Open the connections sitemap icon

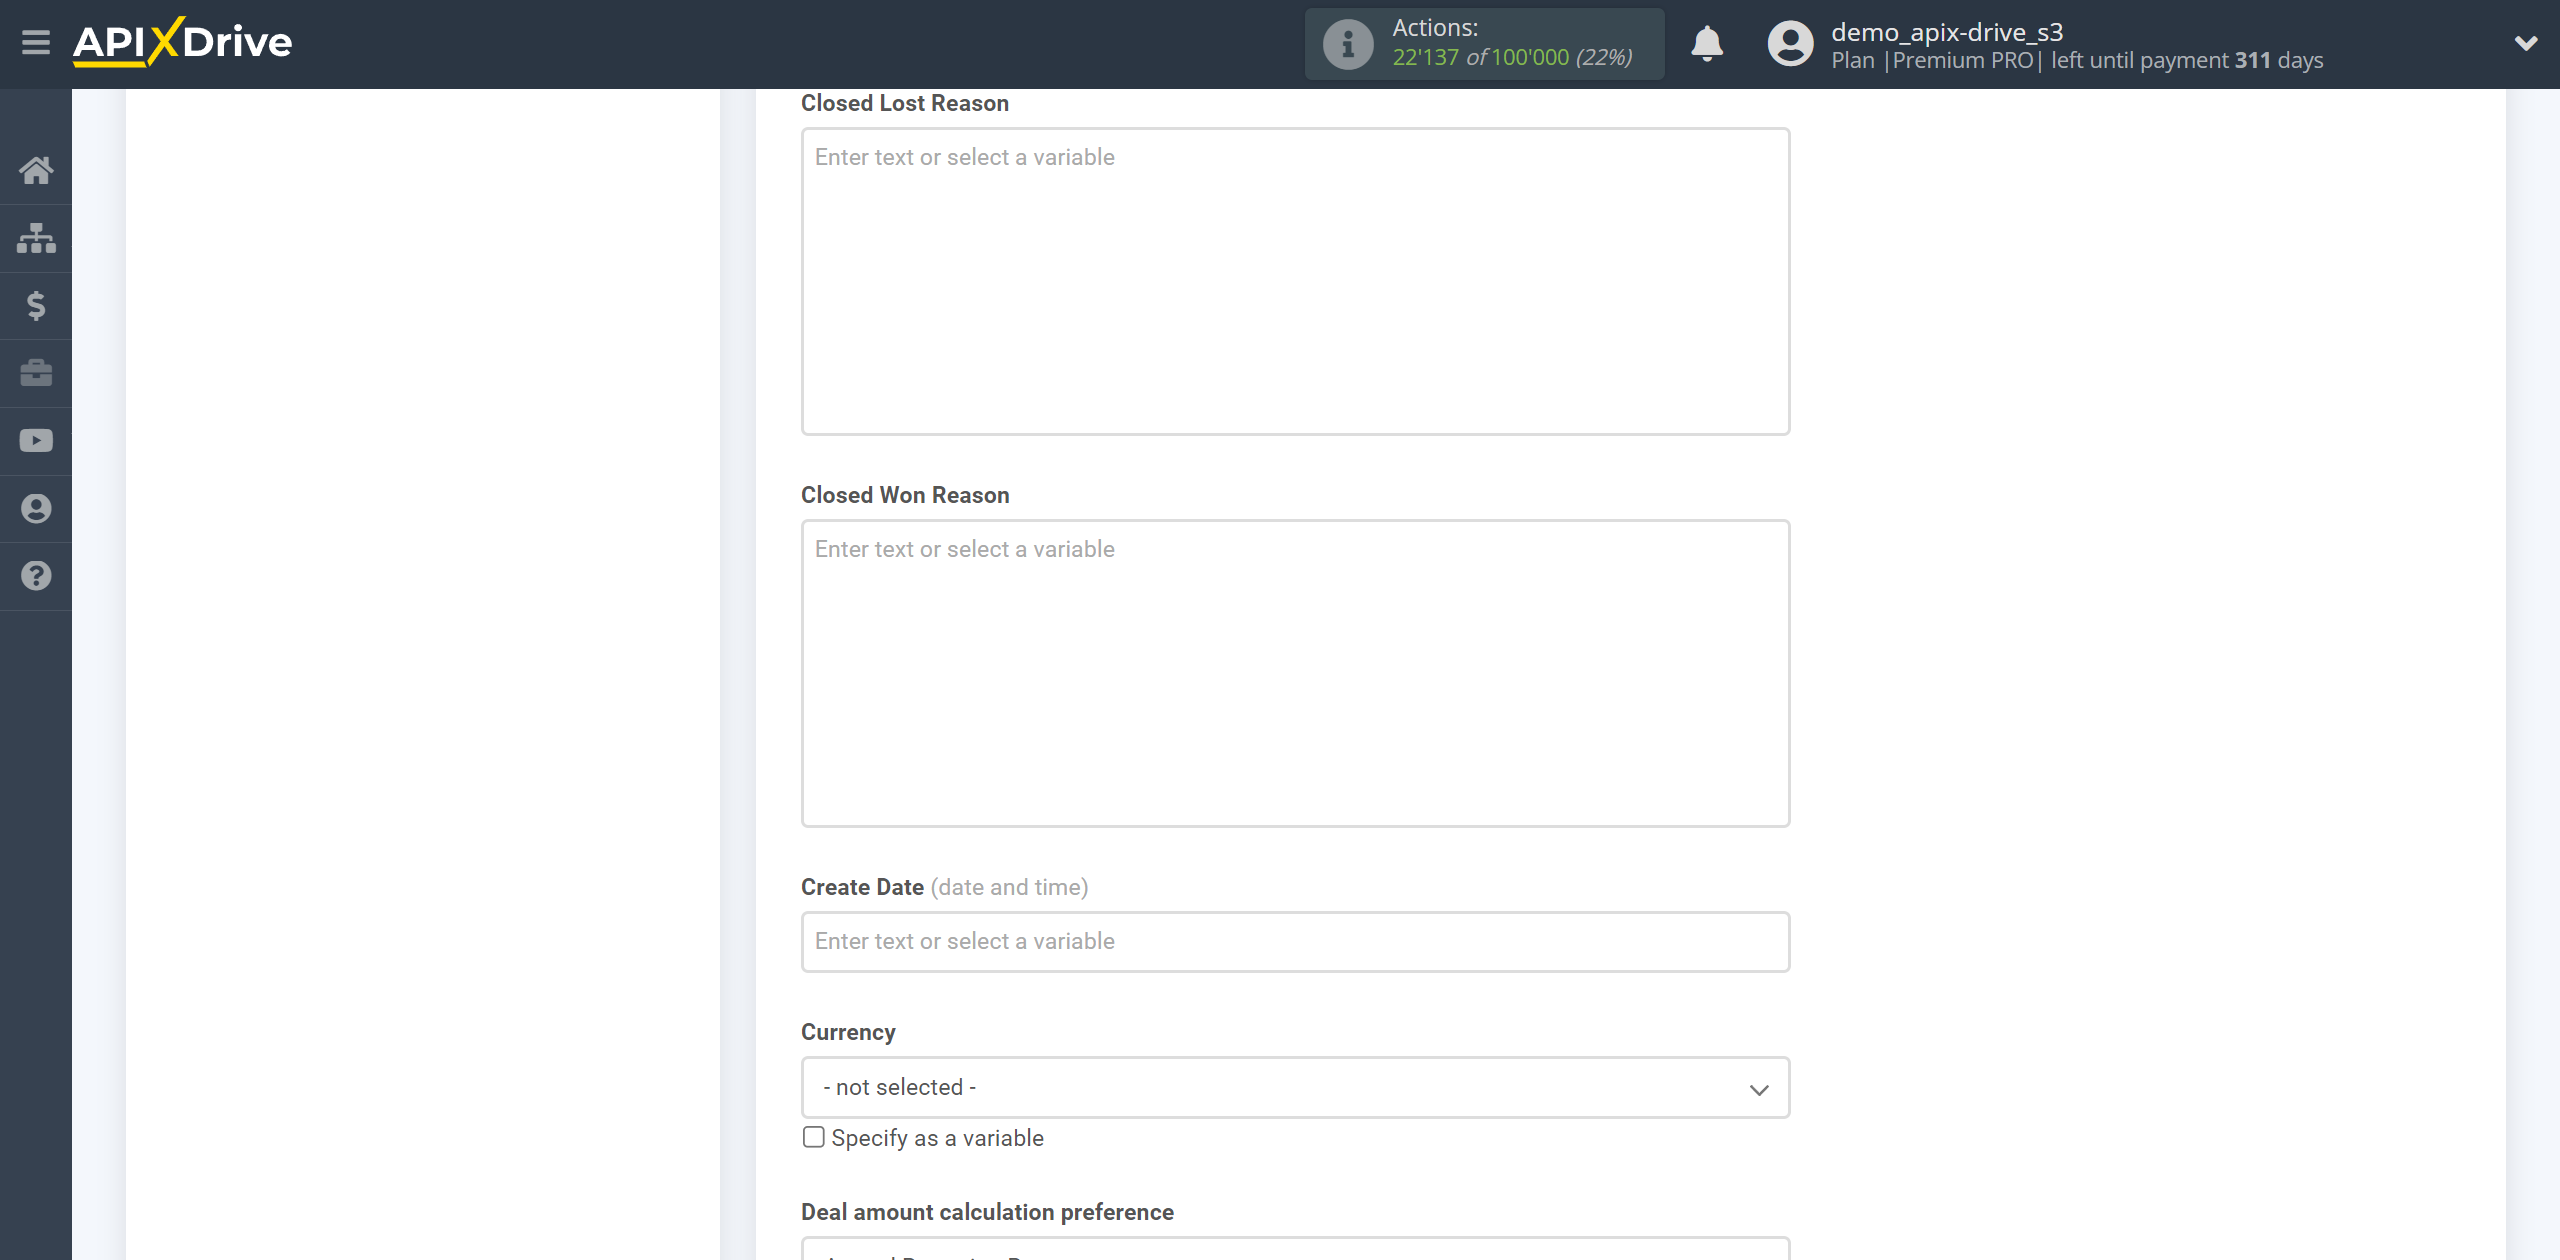click(x=36, y=238)
